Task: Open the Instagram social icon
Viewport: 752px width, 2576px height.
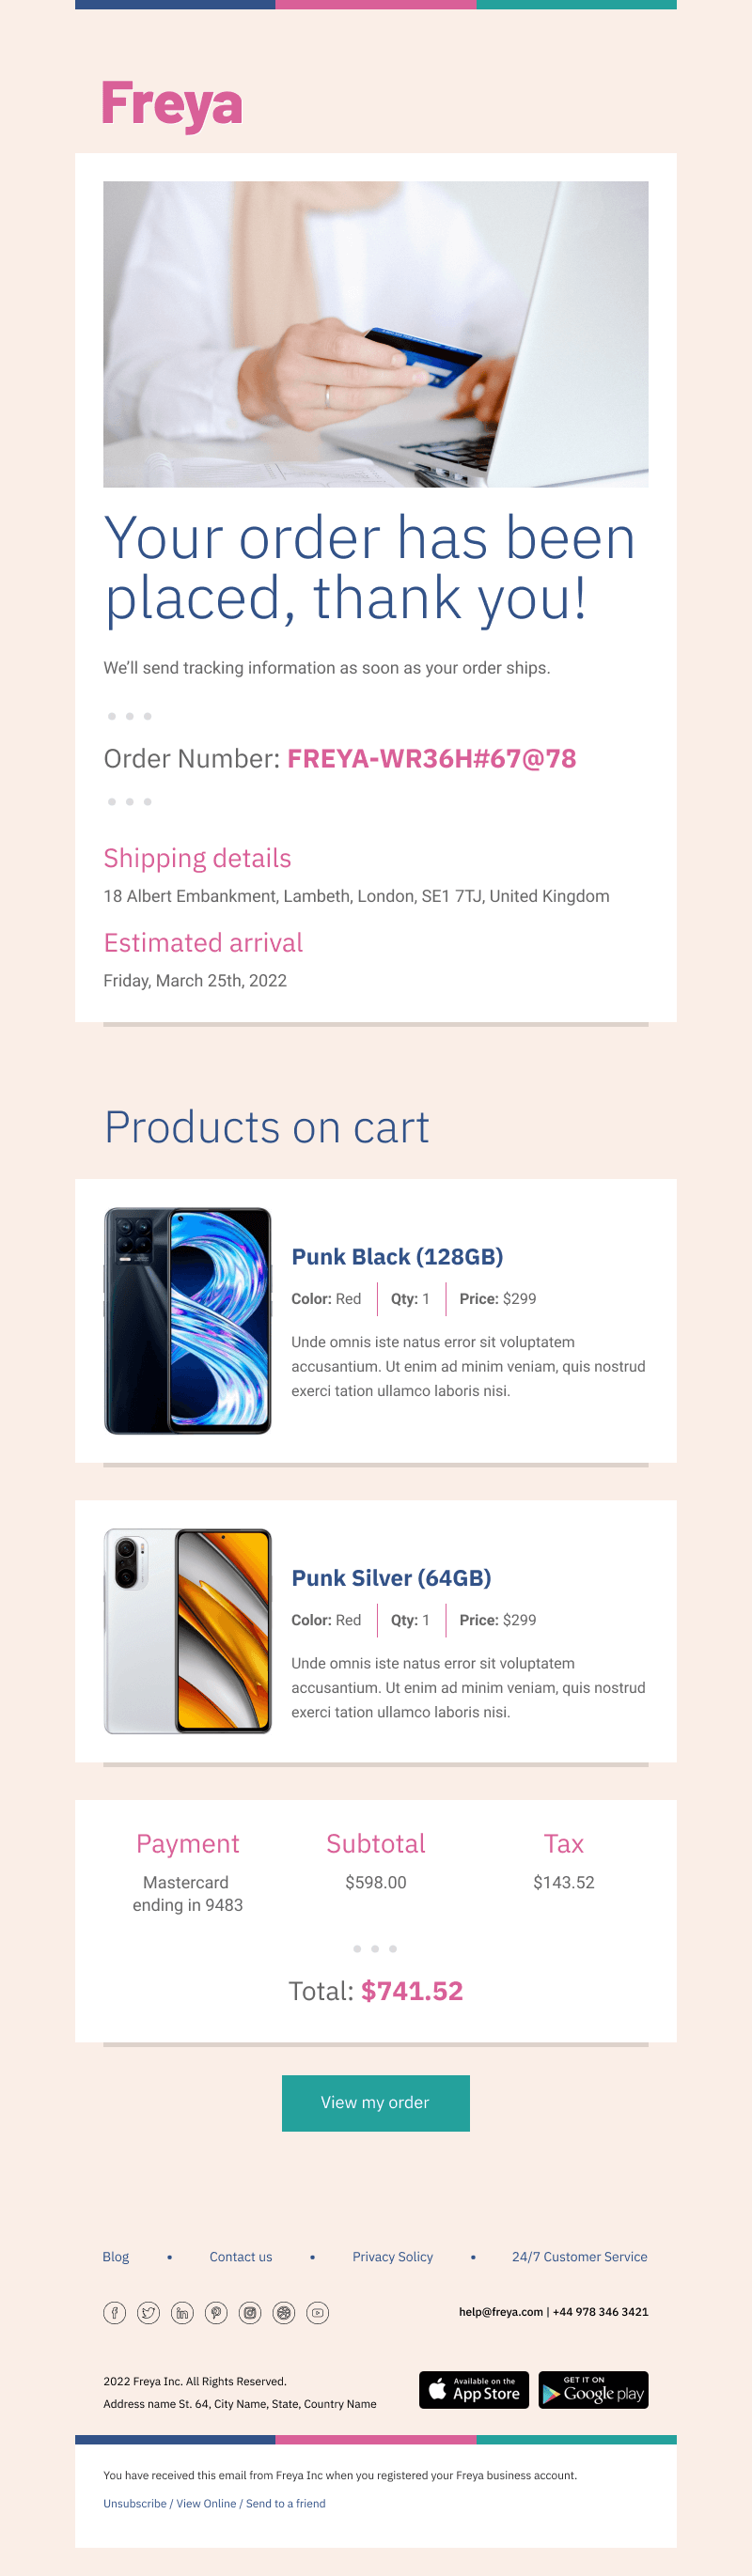Action: click(x=250, y=2312)
